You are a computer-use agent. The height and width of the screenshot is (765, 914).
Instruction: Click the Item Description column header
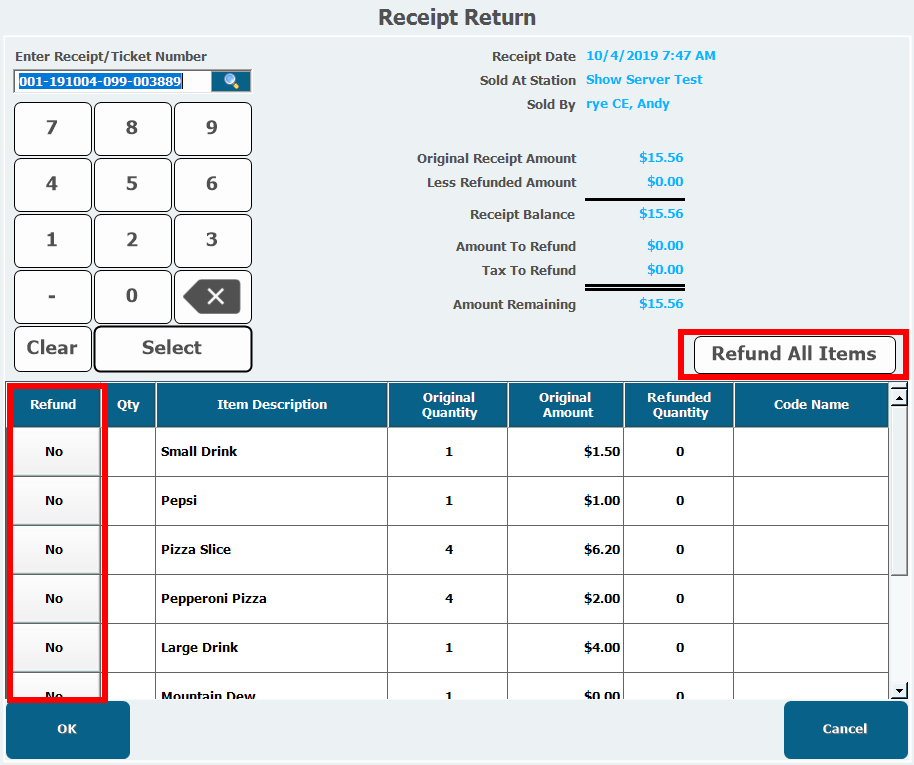point(272,405)
